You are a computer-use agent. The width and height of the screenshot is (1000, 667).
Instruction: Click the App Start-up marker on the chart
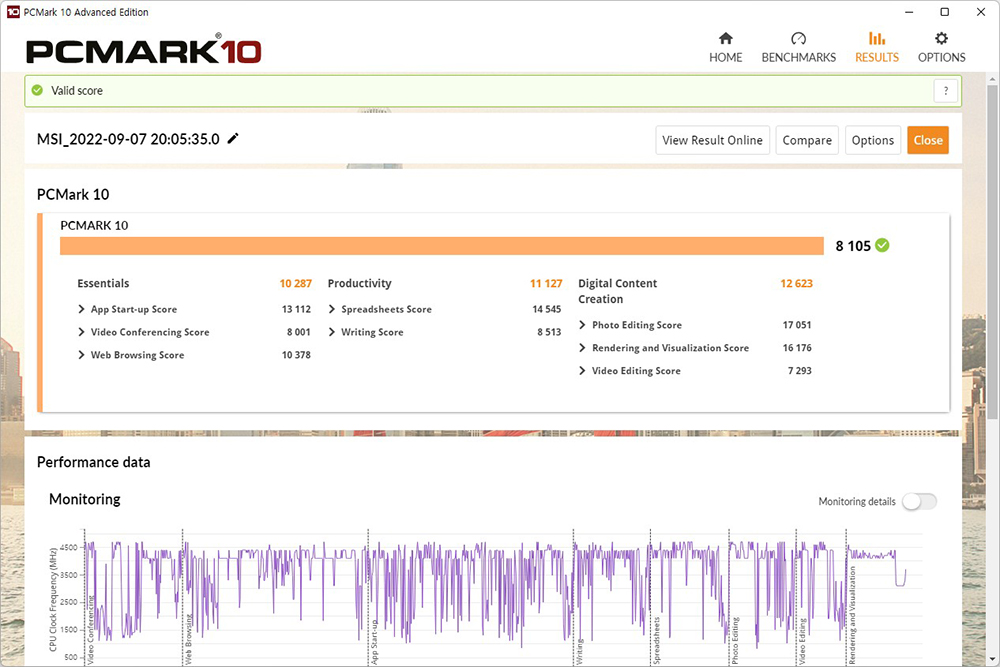[x=374, y=642]
